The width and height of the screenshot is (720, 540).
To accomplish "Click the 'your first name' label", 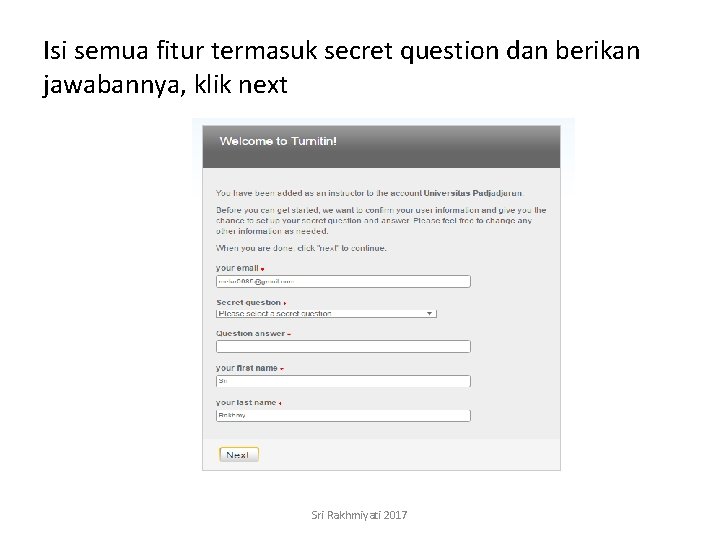I will coord(247,368).
